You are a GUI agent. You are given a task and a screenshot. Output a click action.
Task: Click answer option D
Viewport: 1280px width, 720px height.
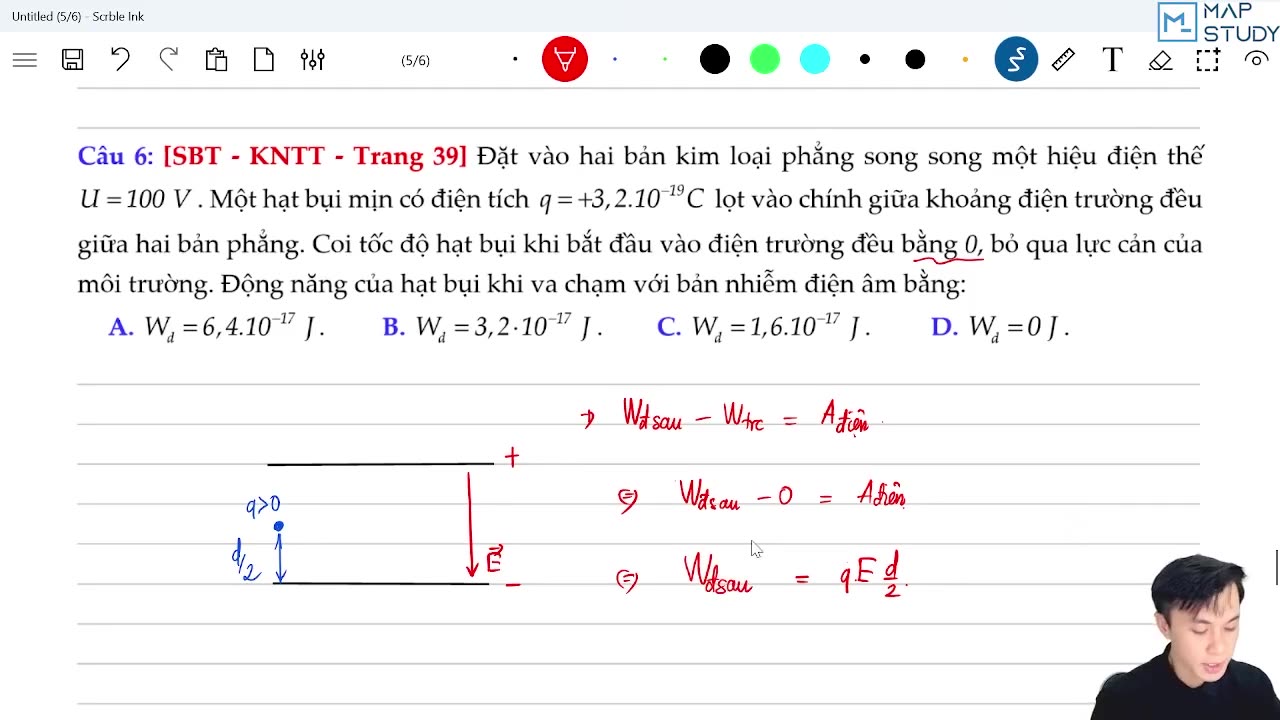coord(1000,328)
